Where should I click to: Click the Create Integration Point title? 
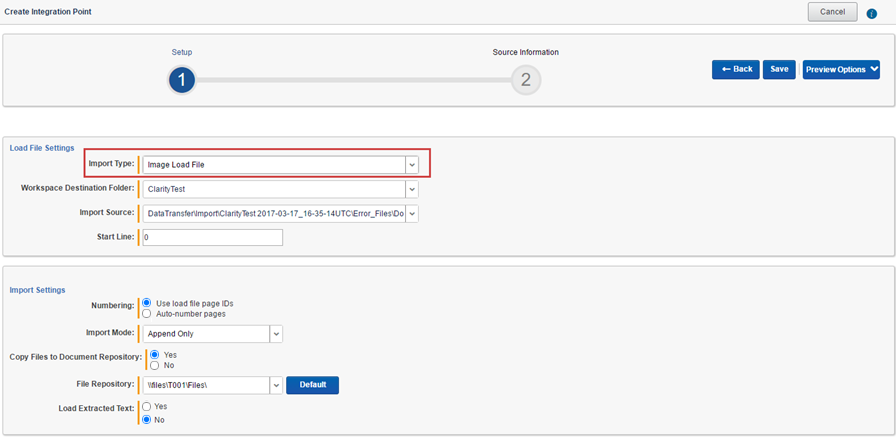pyautogui.click(x=48, y=11)
